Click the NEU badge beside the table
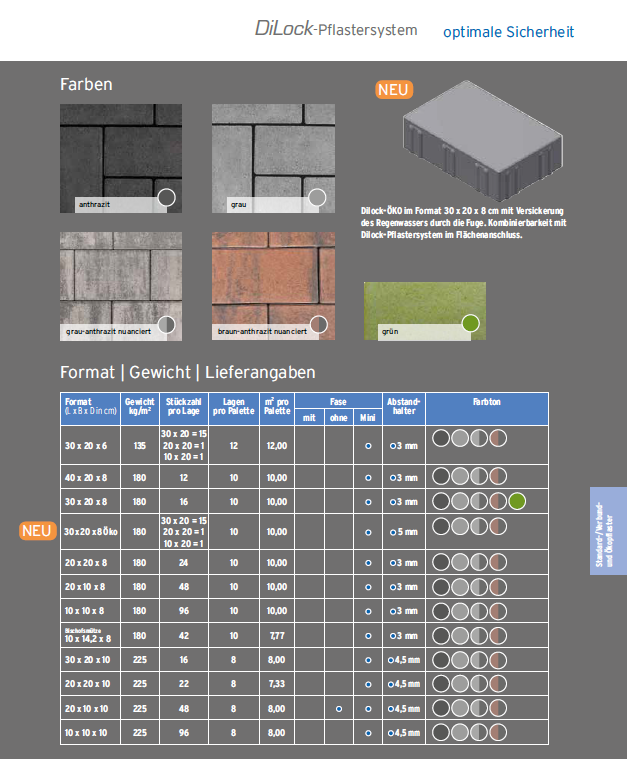Screen dimensions: 627x759 click(x=38, y=529)
